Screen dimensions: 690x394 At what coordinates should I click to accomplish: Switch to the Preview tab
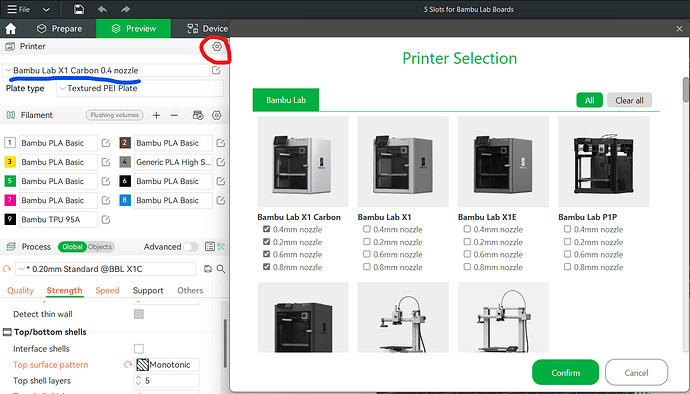(x=133, y=29)
